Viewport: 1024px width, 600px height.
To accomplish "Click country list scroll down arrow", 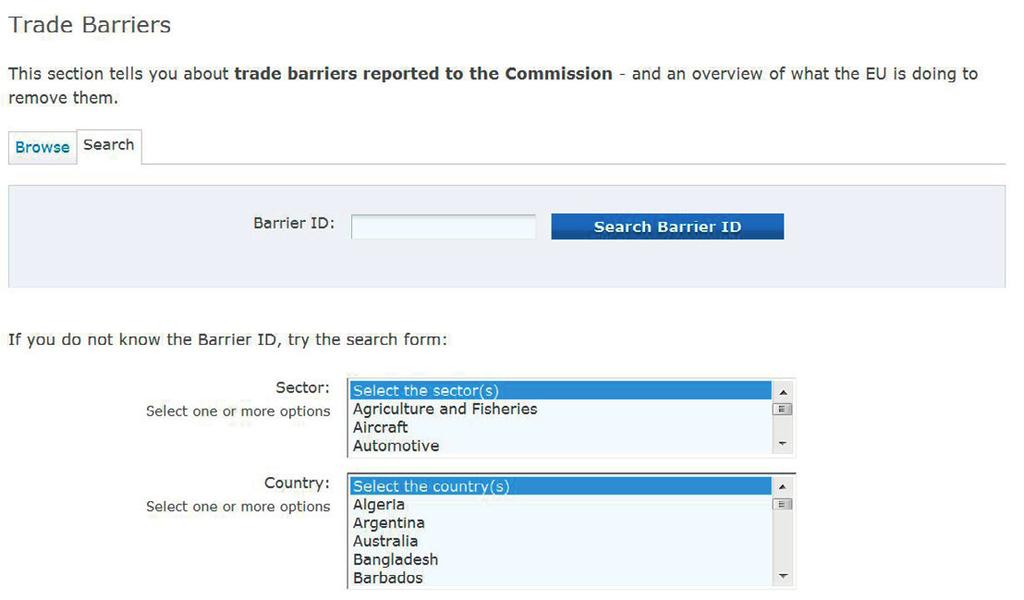I will pyautogui.click(x=782, y=576).
